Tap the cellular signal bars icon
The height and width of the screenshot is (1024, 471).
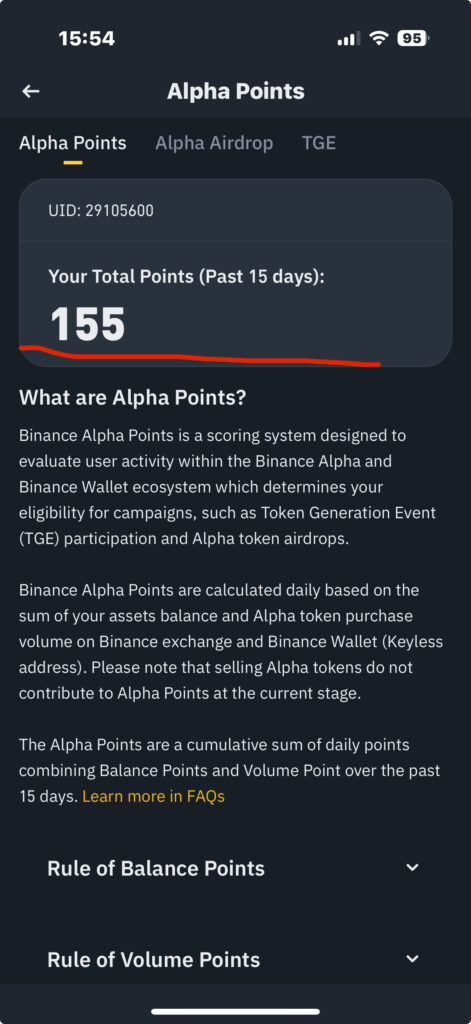click(x=349, y=39)
